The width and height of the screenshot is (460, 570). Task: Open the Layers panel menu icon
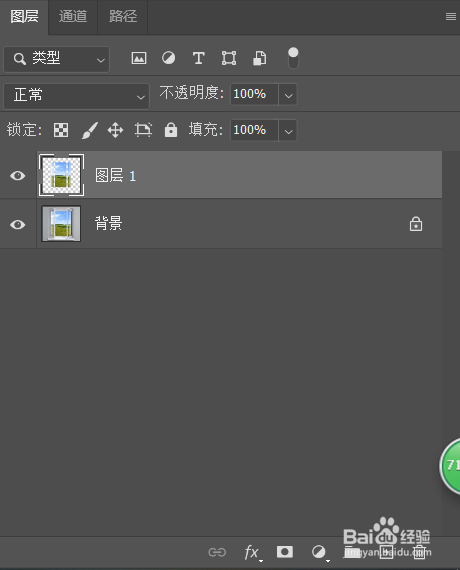[451, 17]
